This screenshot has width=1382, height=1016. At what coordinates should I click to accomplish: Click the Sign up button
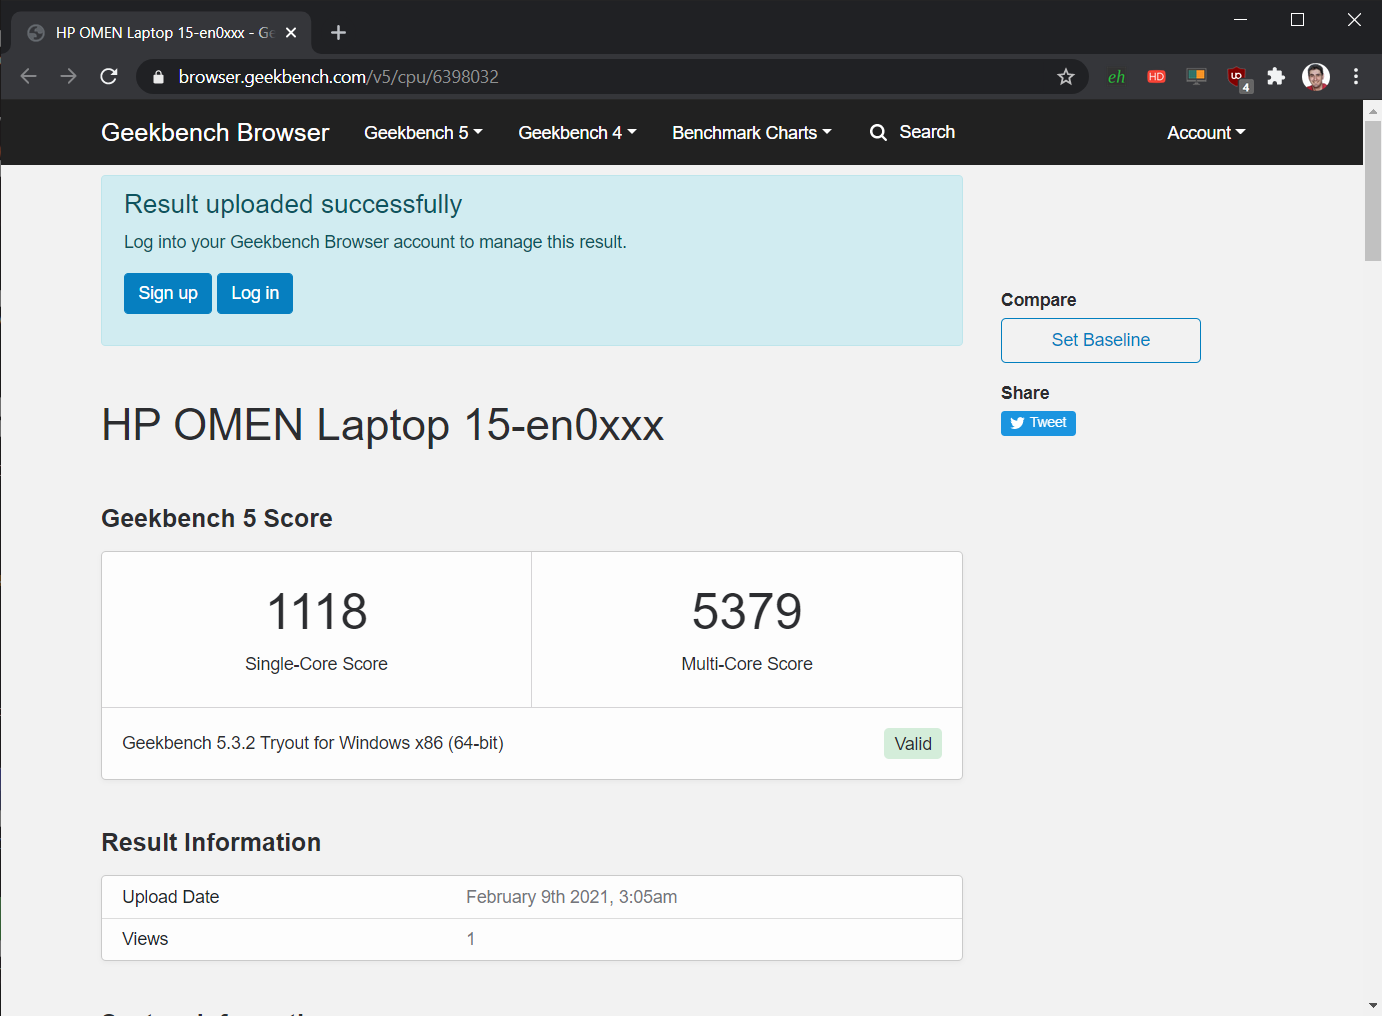point(168,293)
